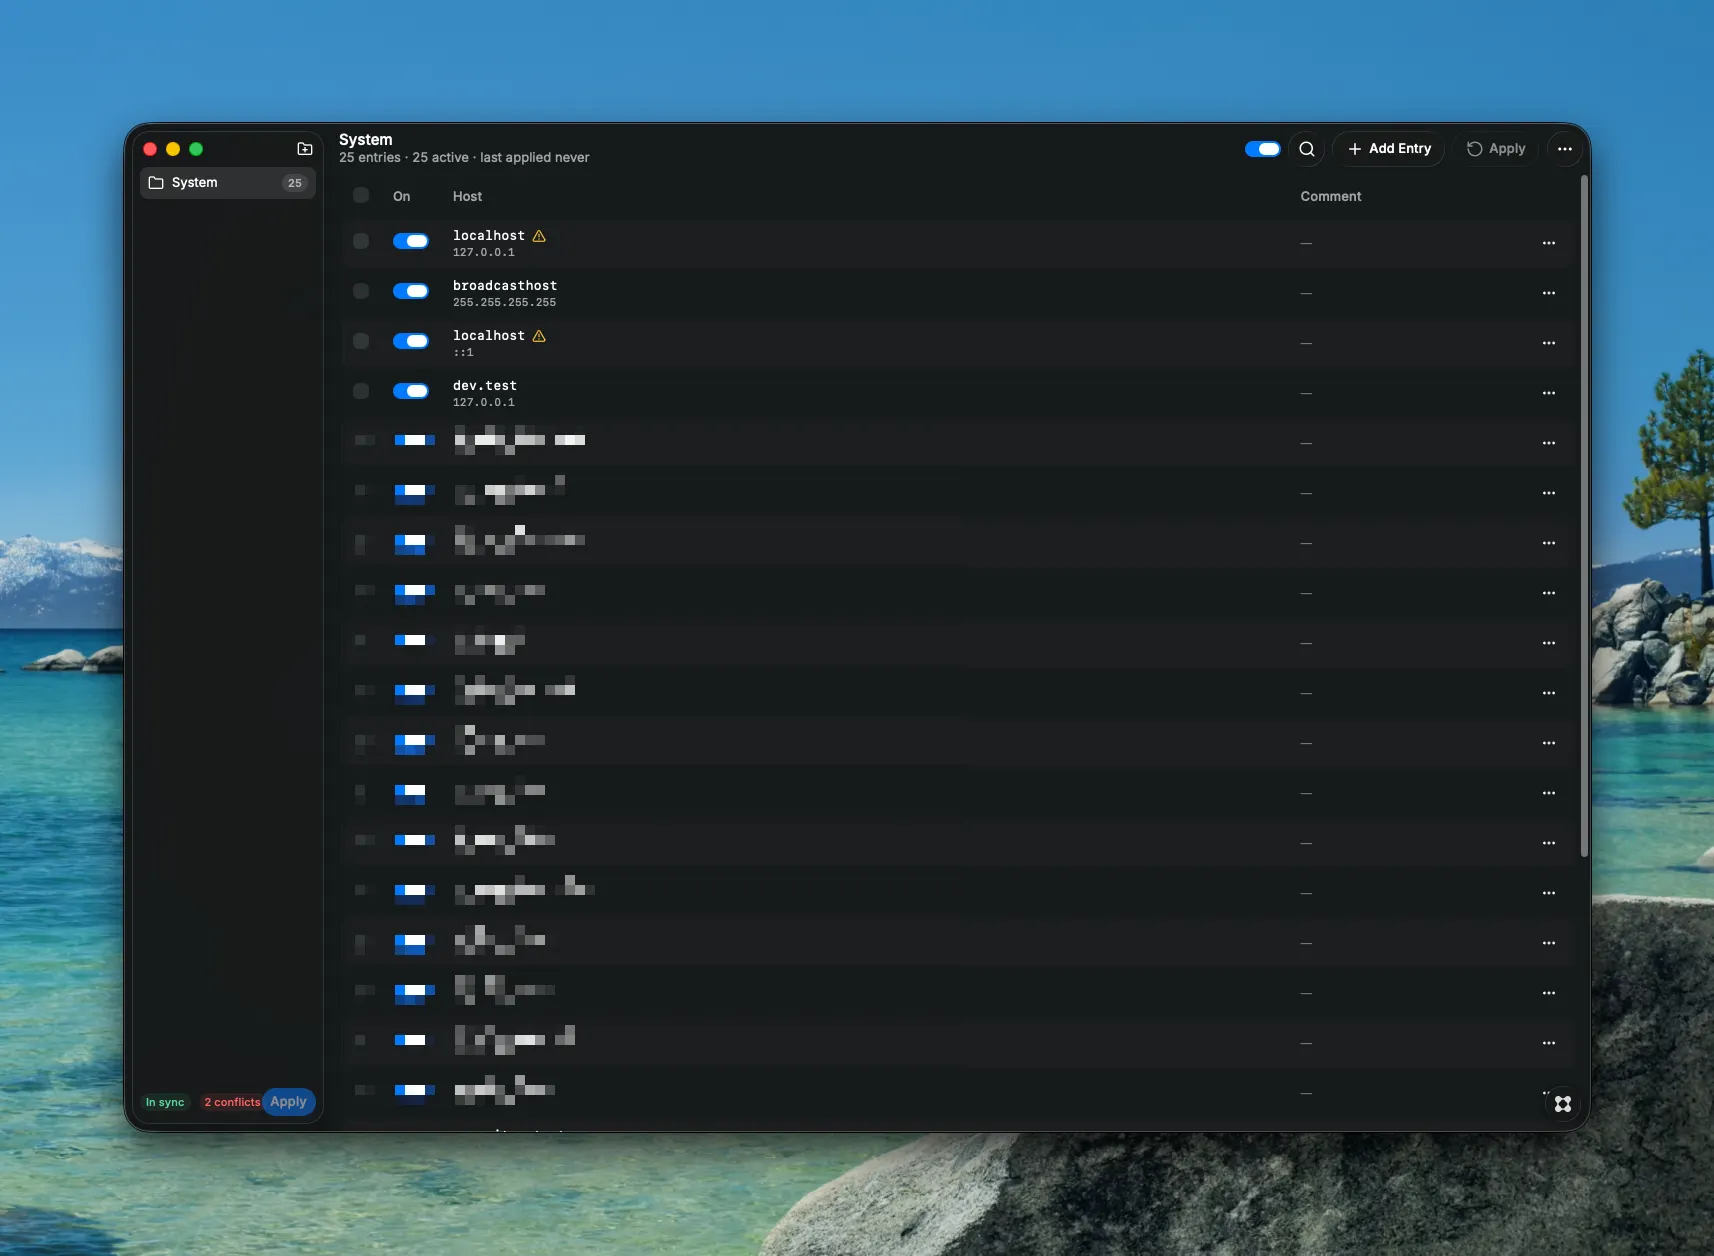The height and width of the screenshot is (1256, 1714).
Task: Check the checkbox for localhost ::1 row
Action: click(x=361, y=341)
